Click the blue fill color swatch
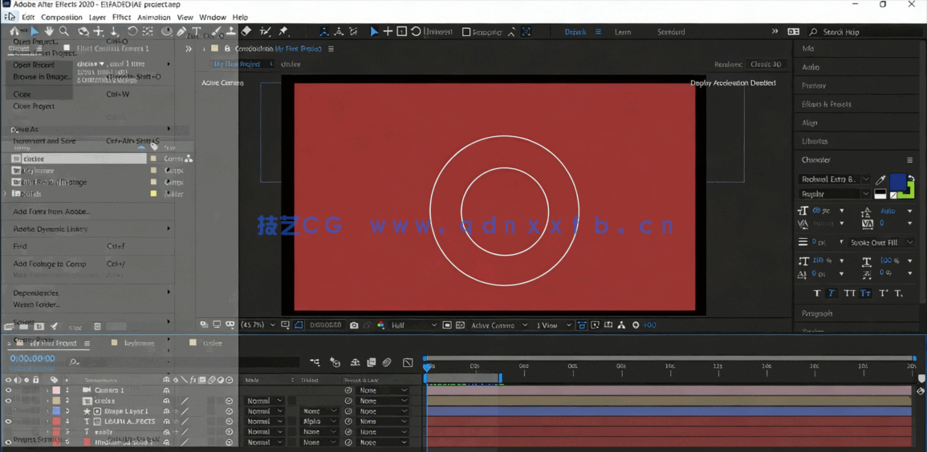This screenshot has width=927, height=452. pos(897,182)
